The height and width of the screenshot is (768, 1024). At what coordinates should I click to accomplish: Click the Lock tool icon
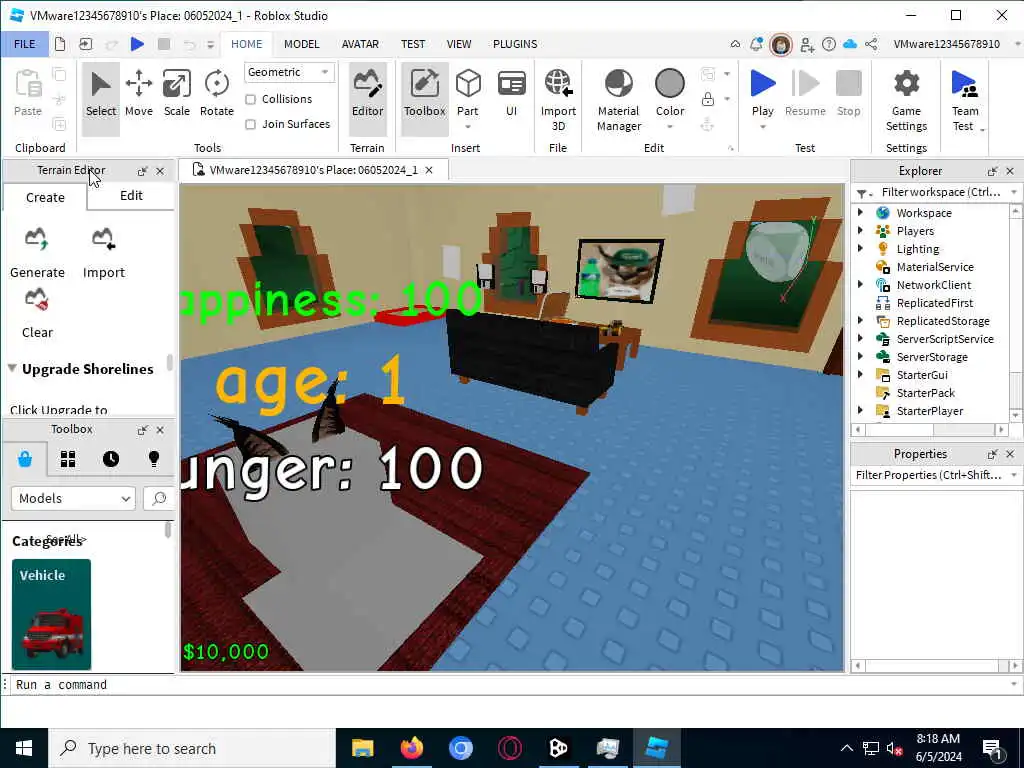click(707, 99)
